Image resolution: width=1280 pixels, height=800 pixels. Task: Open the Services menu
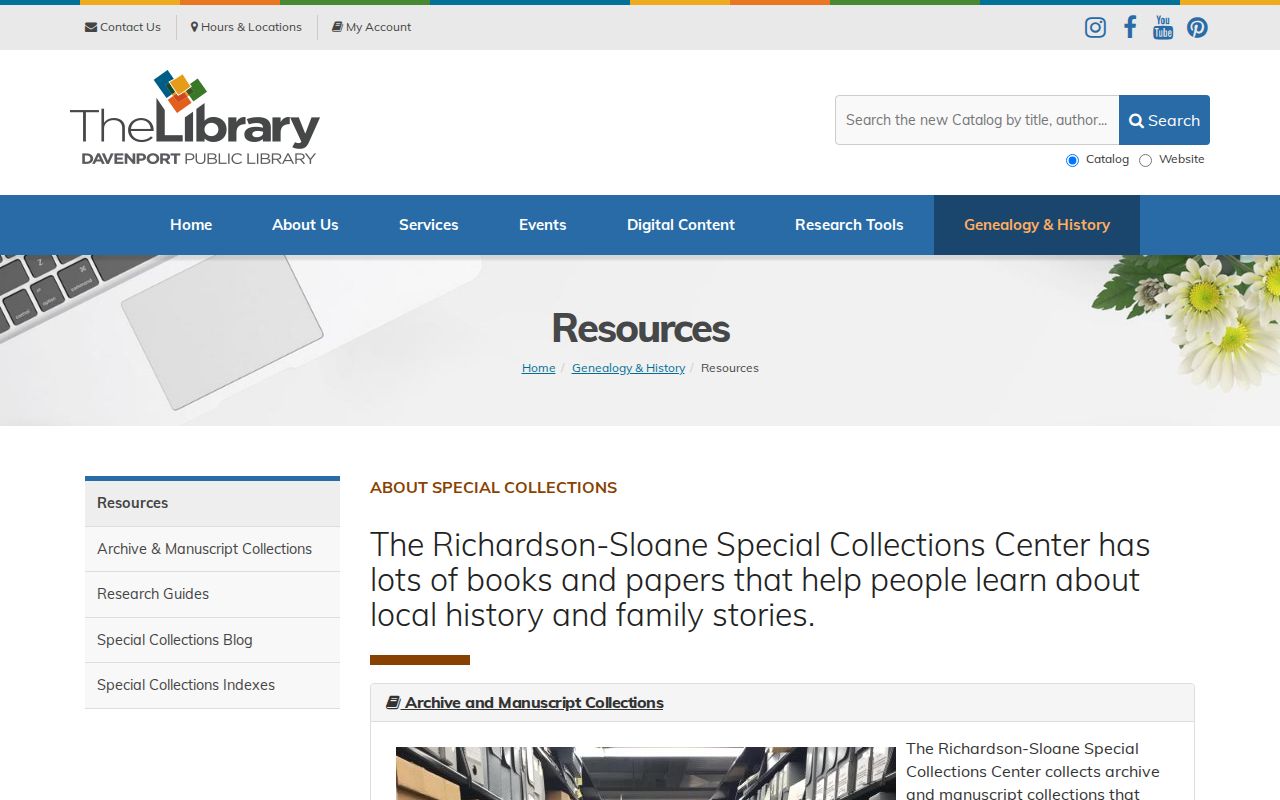coord(429,225)
